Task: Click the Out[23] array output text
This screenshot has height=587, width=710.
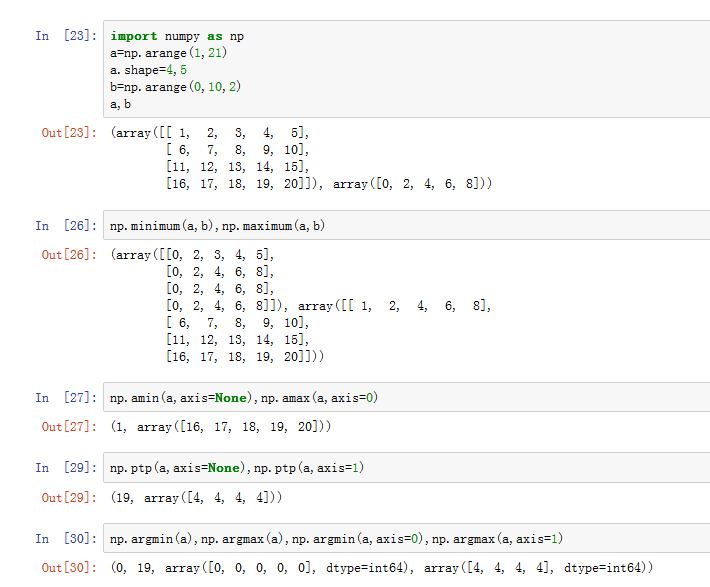Action: 300,158
